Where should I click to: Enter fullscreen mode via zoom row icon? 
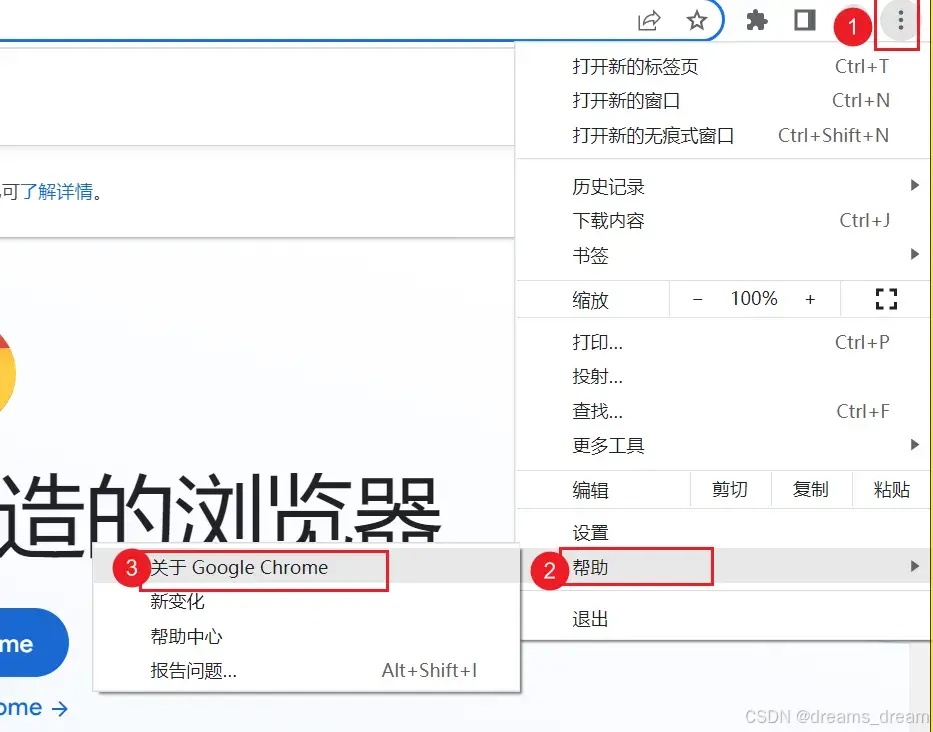tap(886, 299)
